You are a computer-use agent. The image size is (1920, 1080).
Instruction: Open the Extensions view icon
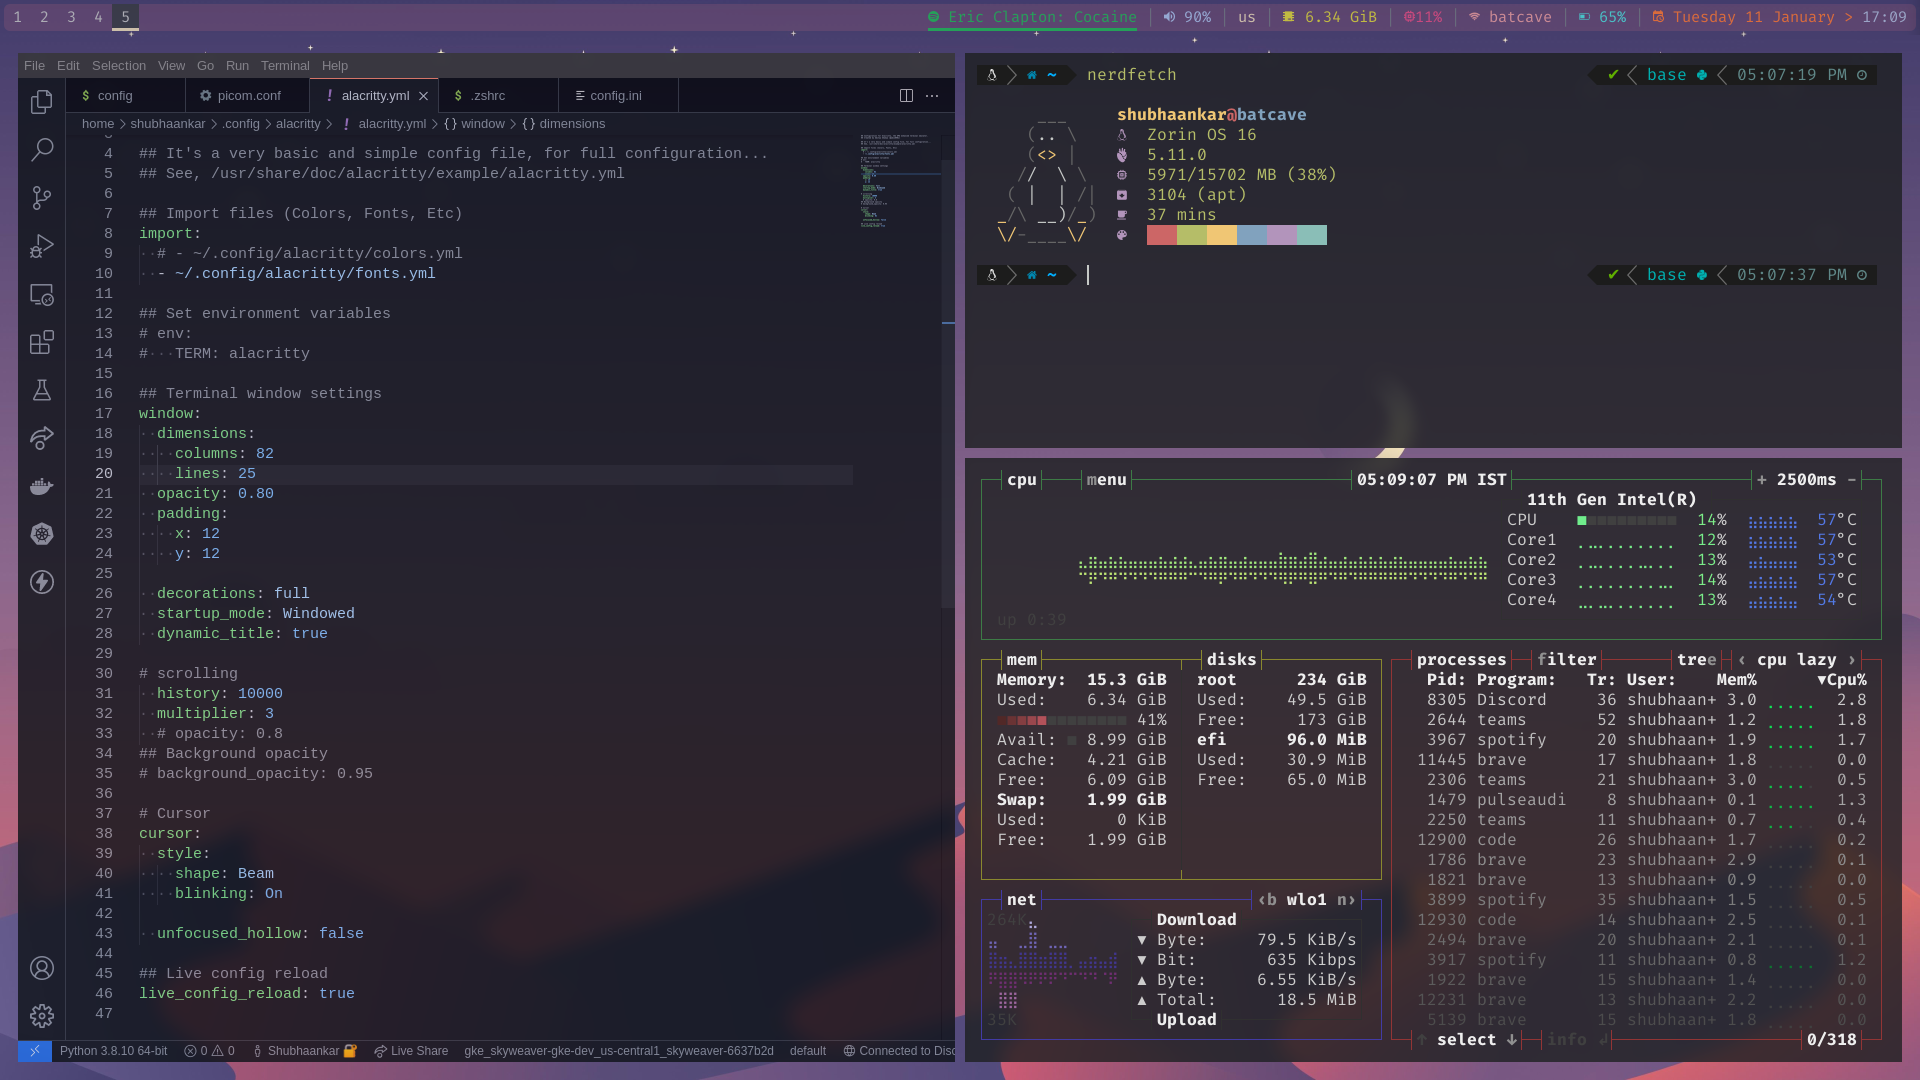click(42, 343)
